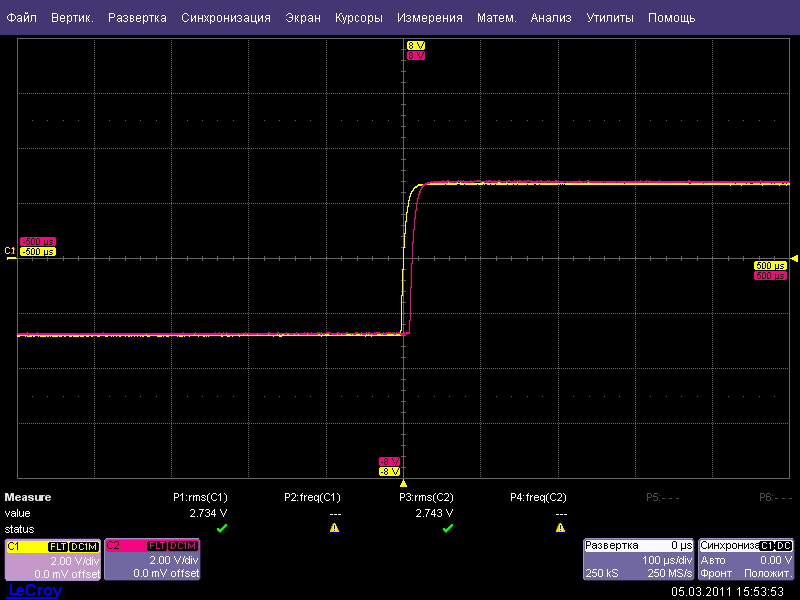Open the Синхрониза trigger descriptor box
800x600 pixels.
coord(746,560)
